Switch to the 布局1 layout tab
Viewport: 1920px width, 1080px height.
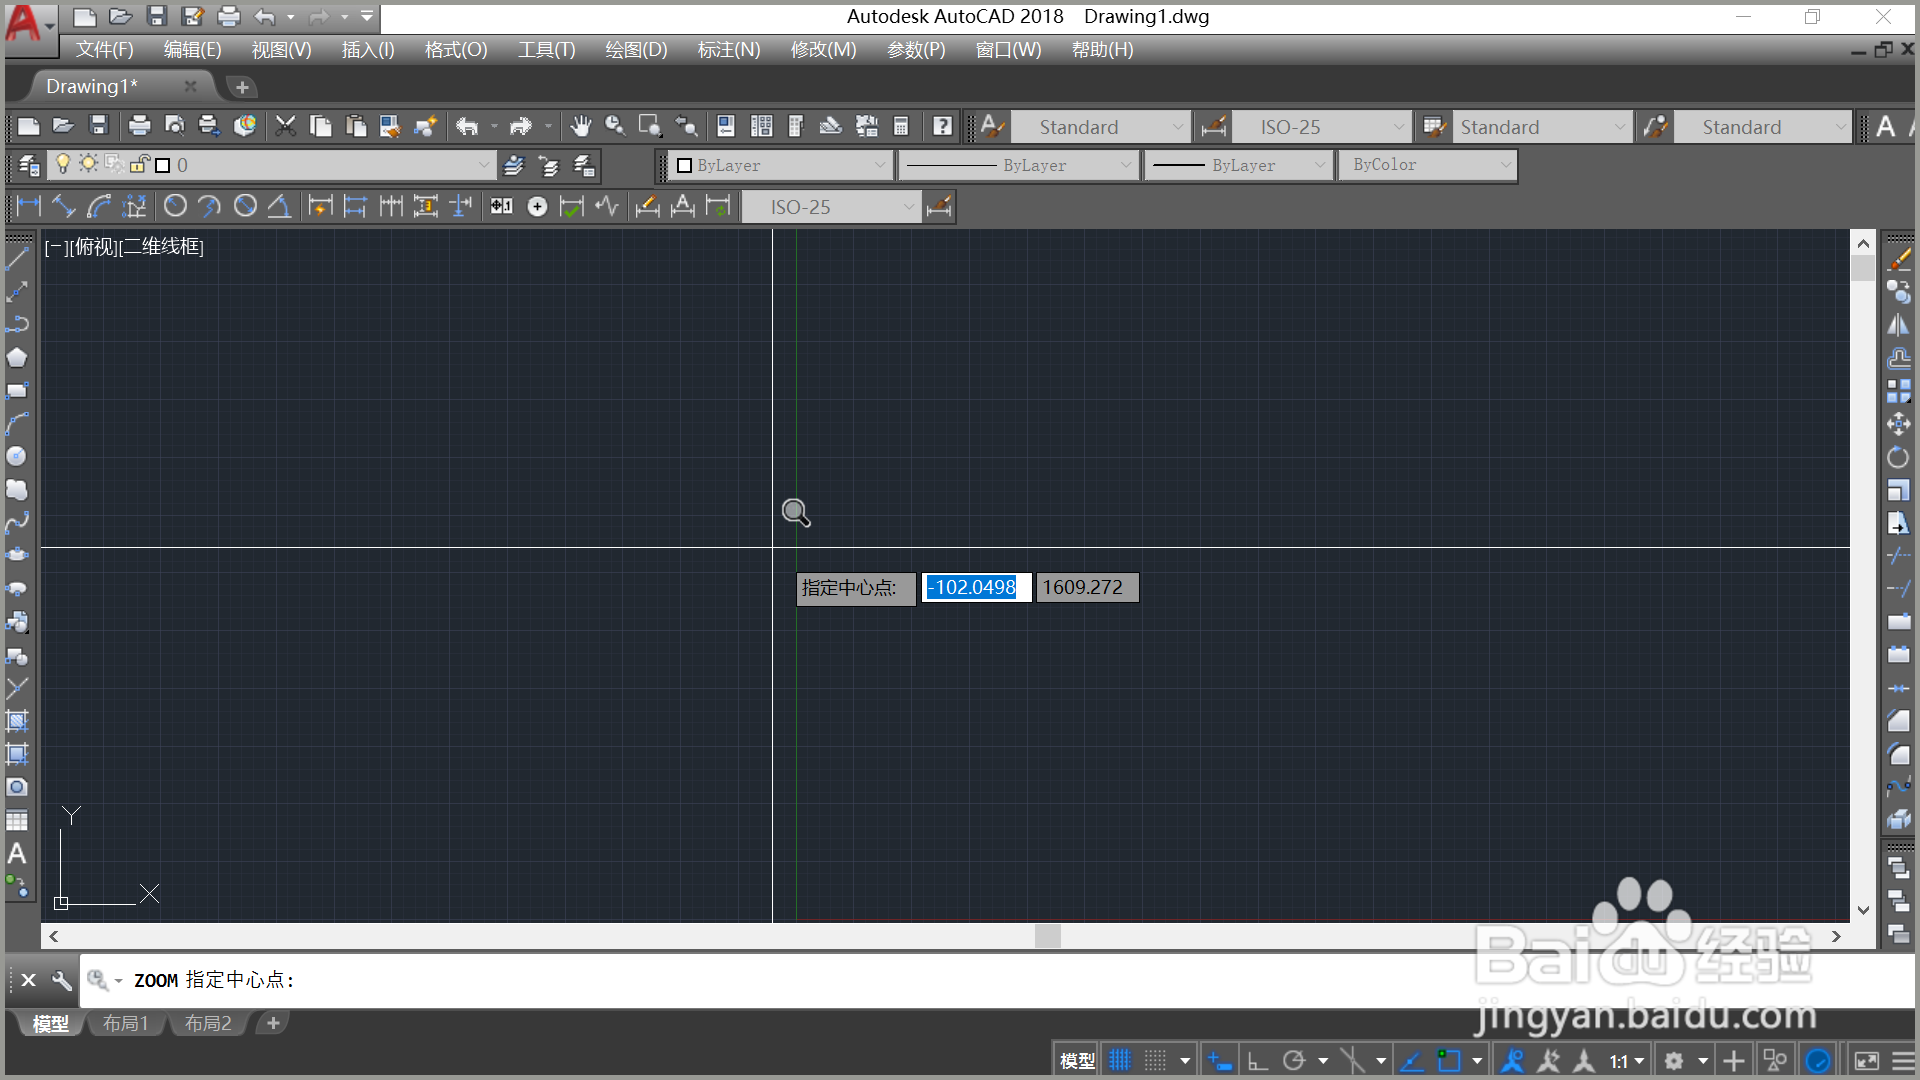click(126, 1023)
